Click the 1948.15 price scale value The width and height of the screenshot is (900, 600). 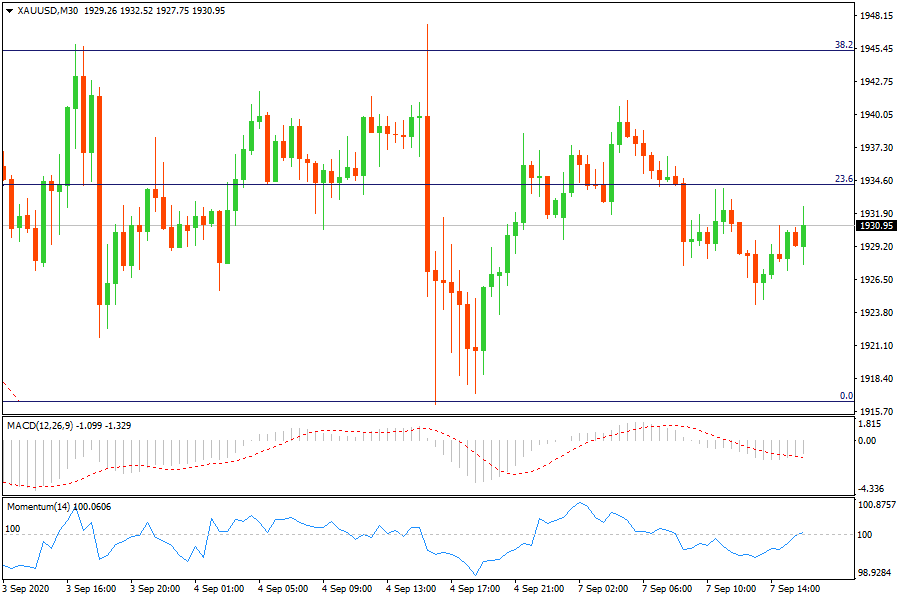[x=876, y=16]
